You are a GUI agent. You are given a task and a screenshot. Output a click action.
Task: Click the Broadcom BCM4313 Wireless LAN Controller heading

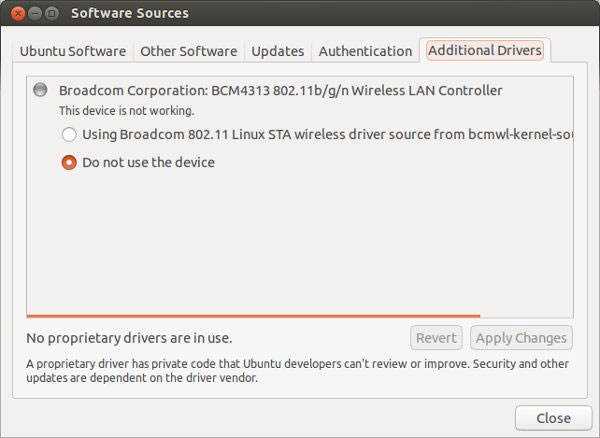[280, 91]
